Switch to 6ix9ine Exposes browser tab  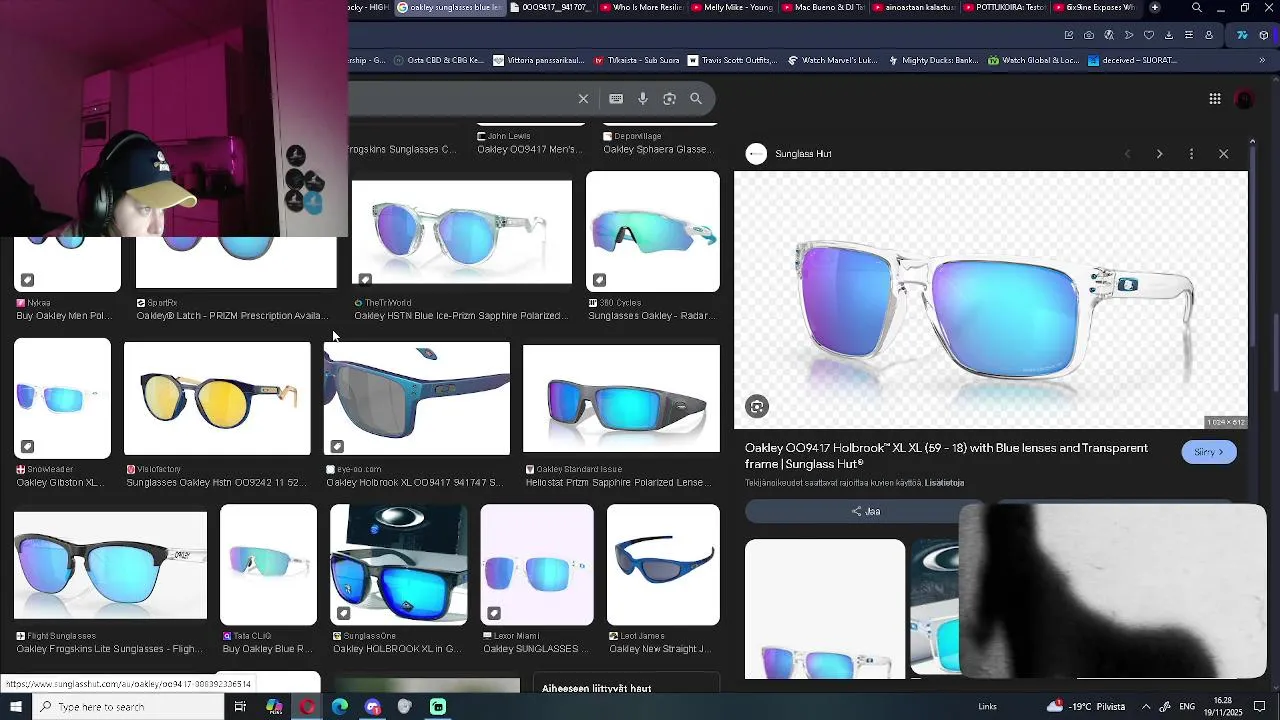point(1094,7)
